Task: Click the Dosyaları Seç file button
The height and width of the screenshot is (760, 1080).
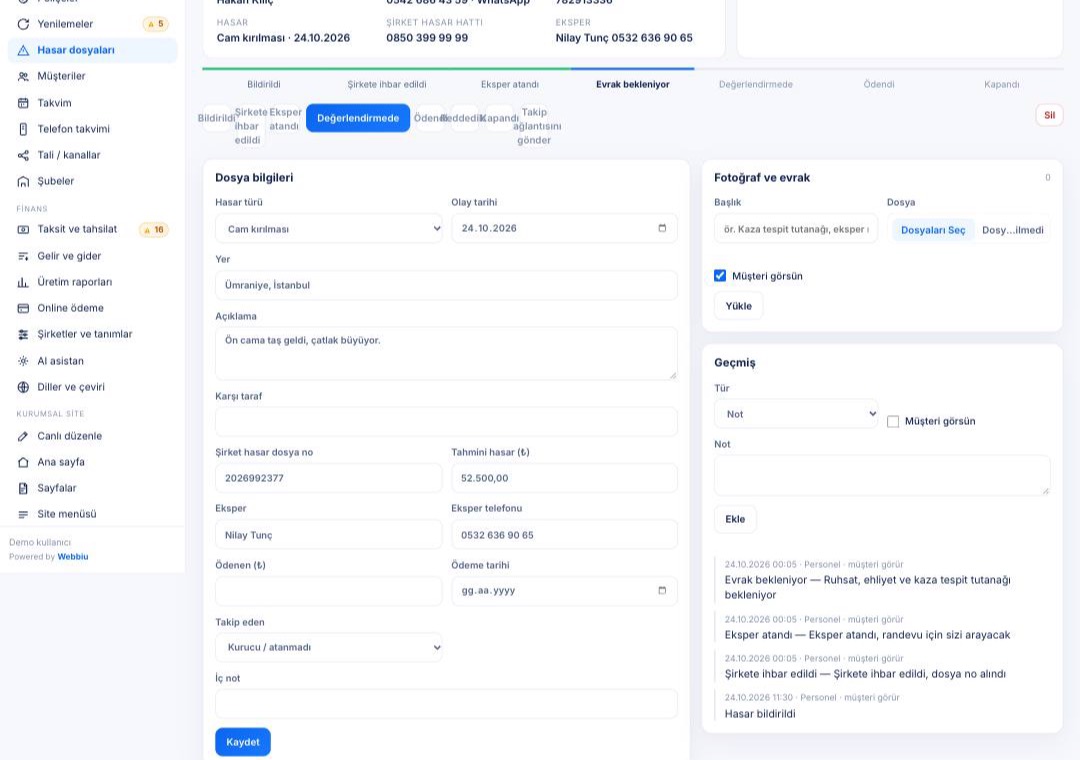Action: (x=933, y=230)
